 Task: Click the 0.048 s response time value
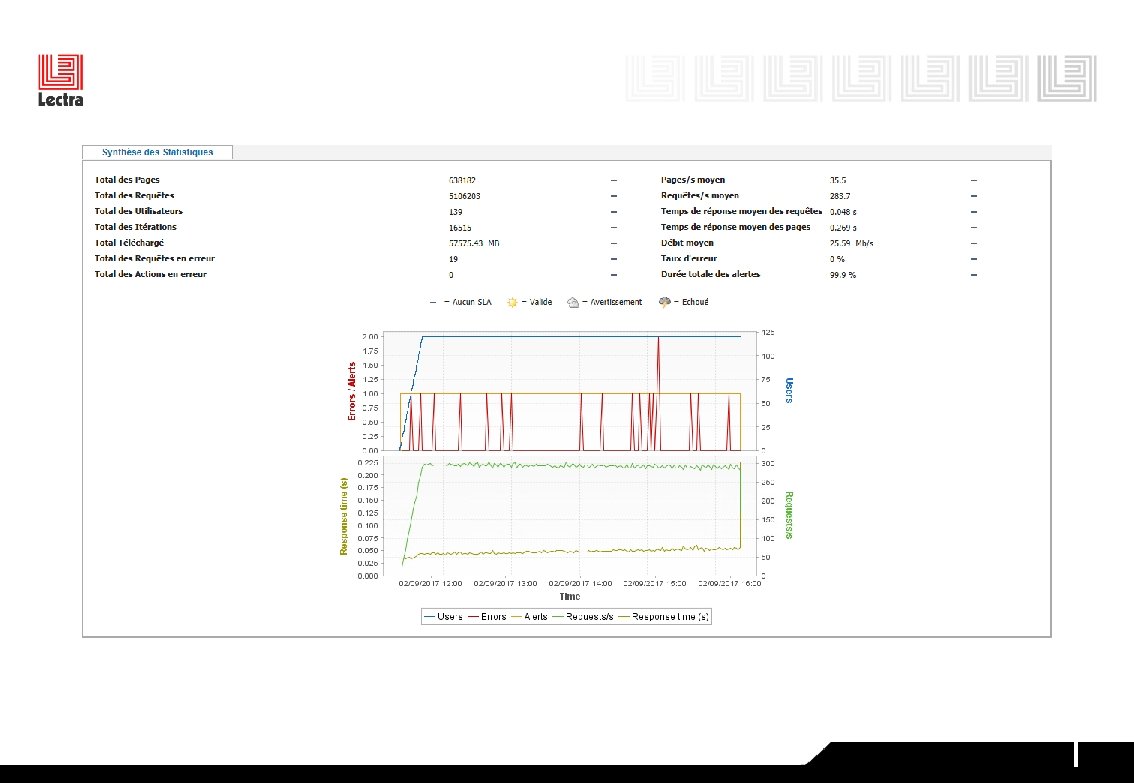843,212
